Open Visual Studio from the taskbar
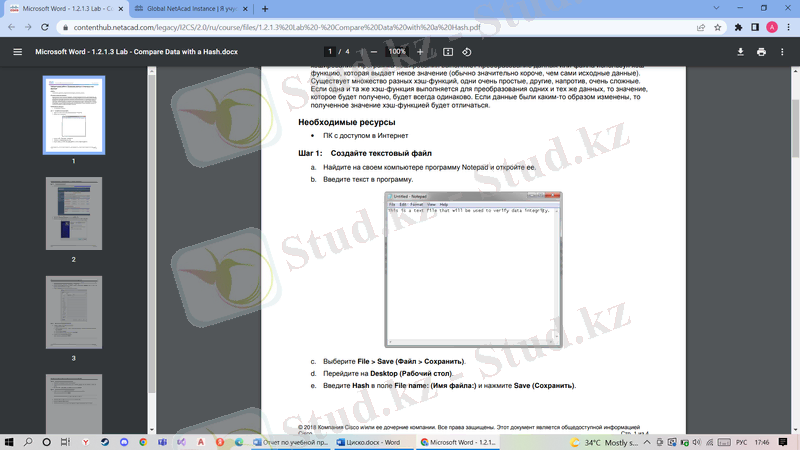The width and height of the screenshot is (800, 450). (x=182, y=442)
